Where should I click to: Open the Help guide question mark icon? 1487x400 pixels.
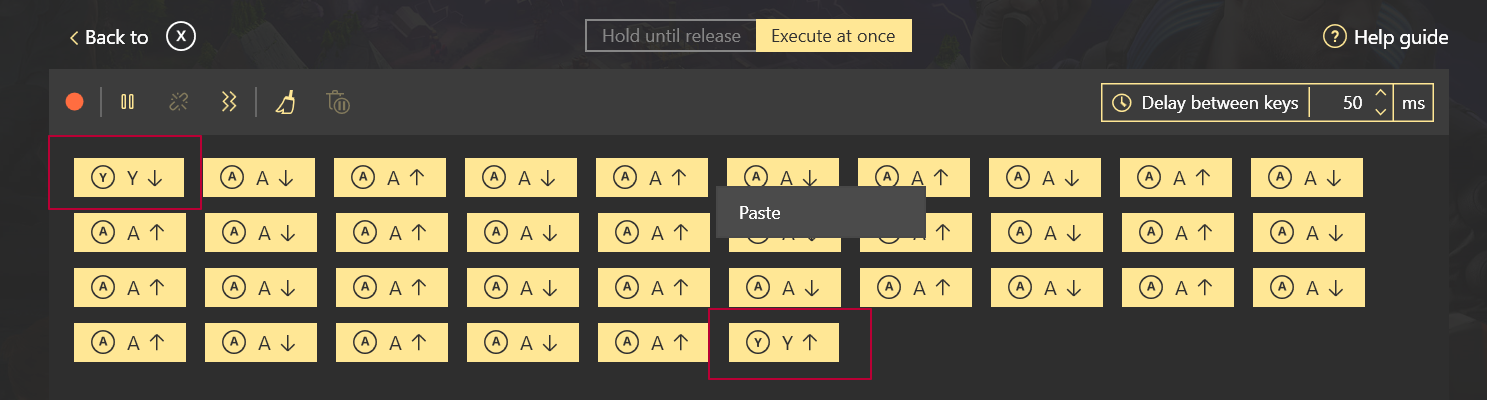click(x=1334, y=38)
